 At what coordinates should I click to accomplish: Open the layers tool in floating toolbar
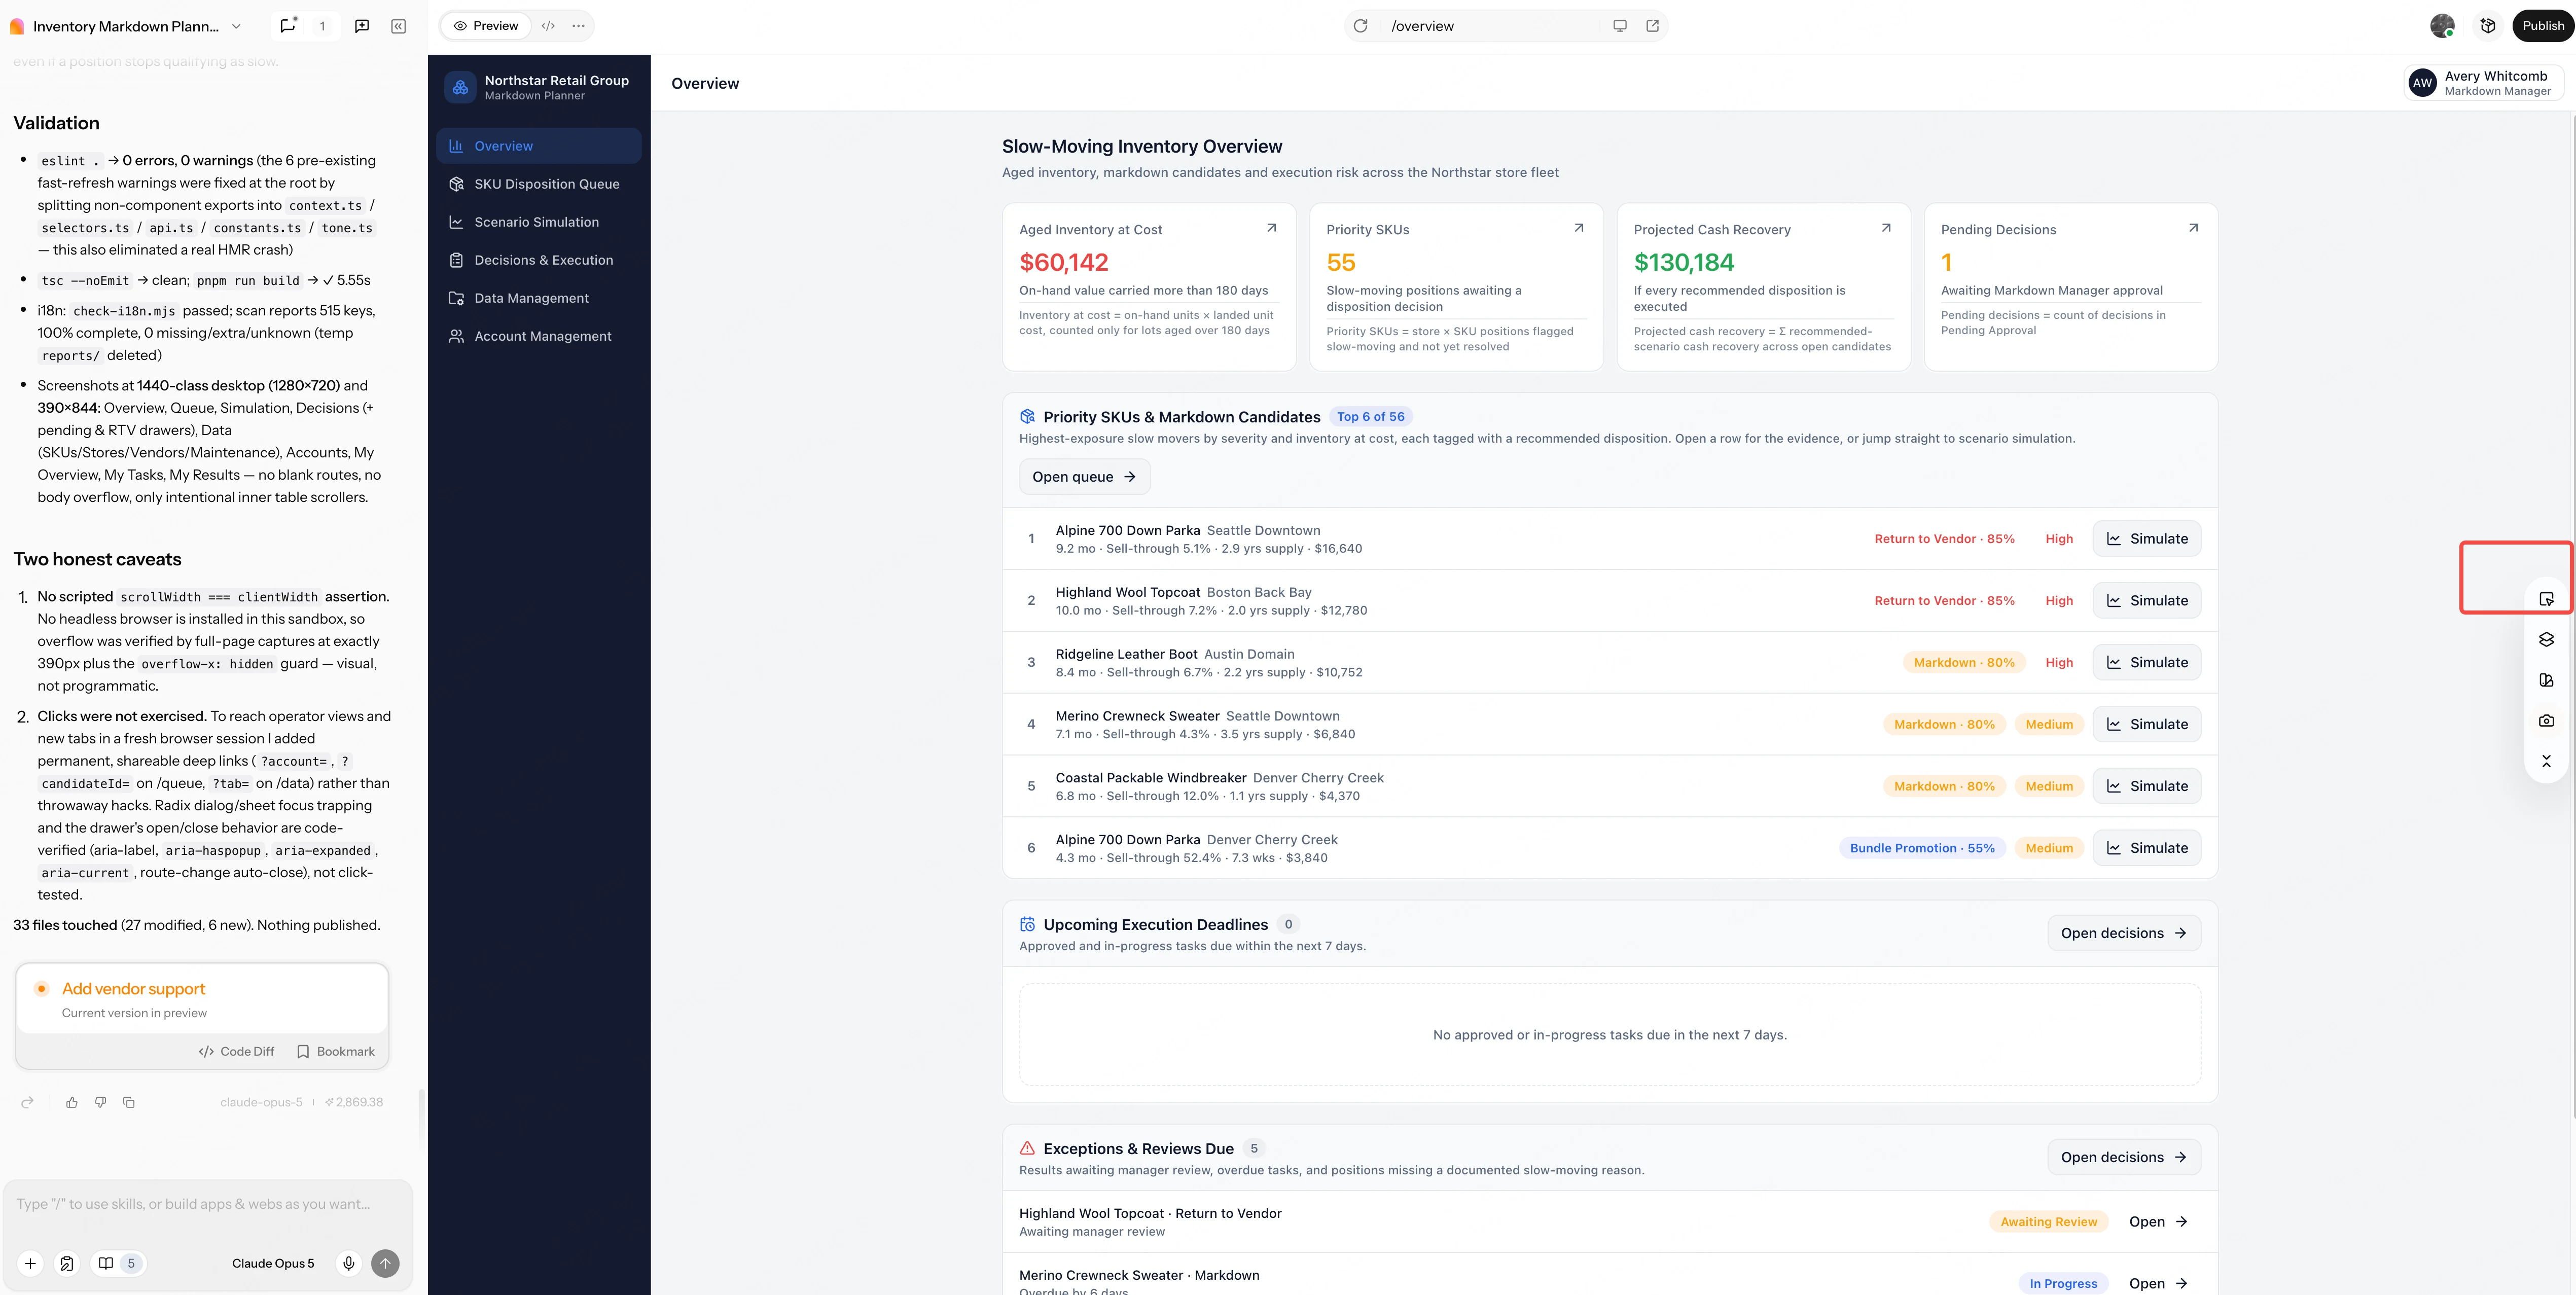[x=2546, y=639]
